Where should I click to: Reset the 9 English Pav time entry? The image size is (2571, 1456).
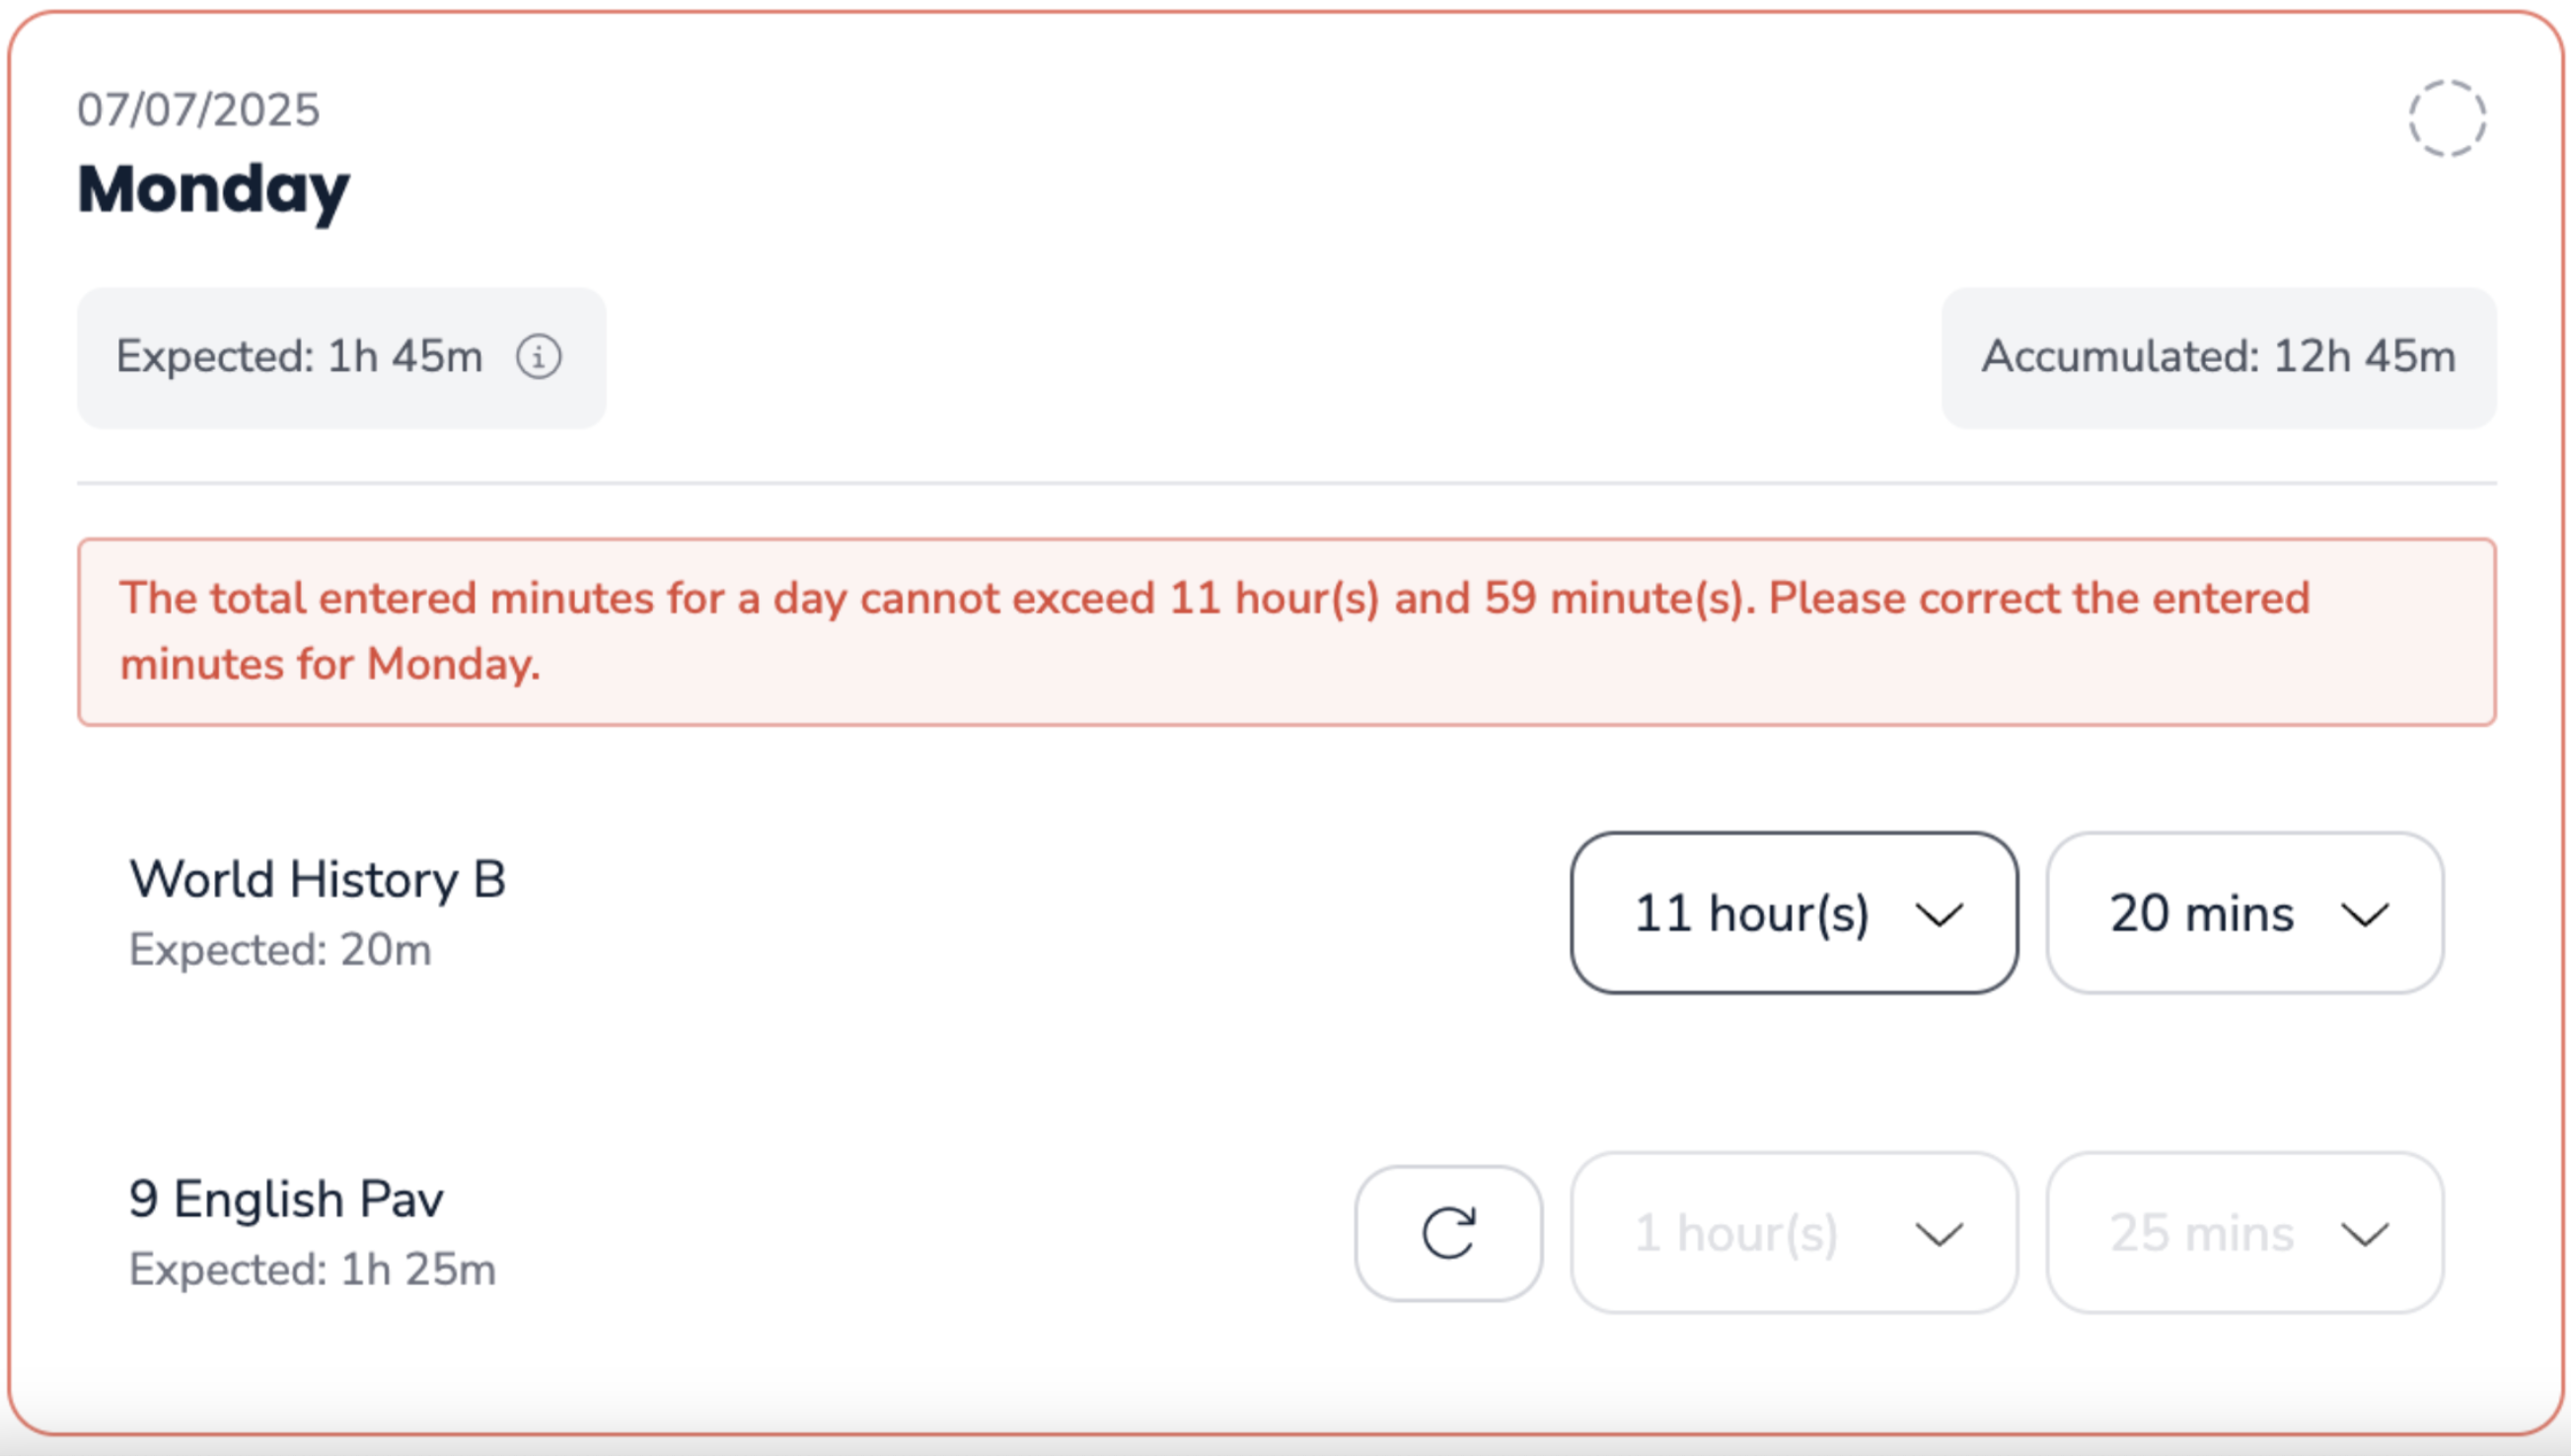click(1448, 1232)
